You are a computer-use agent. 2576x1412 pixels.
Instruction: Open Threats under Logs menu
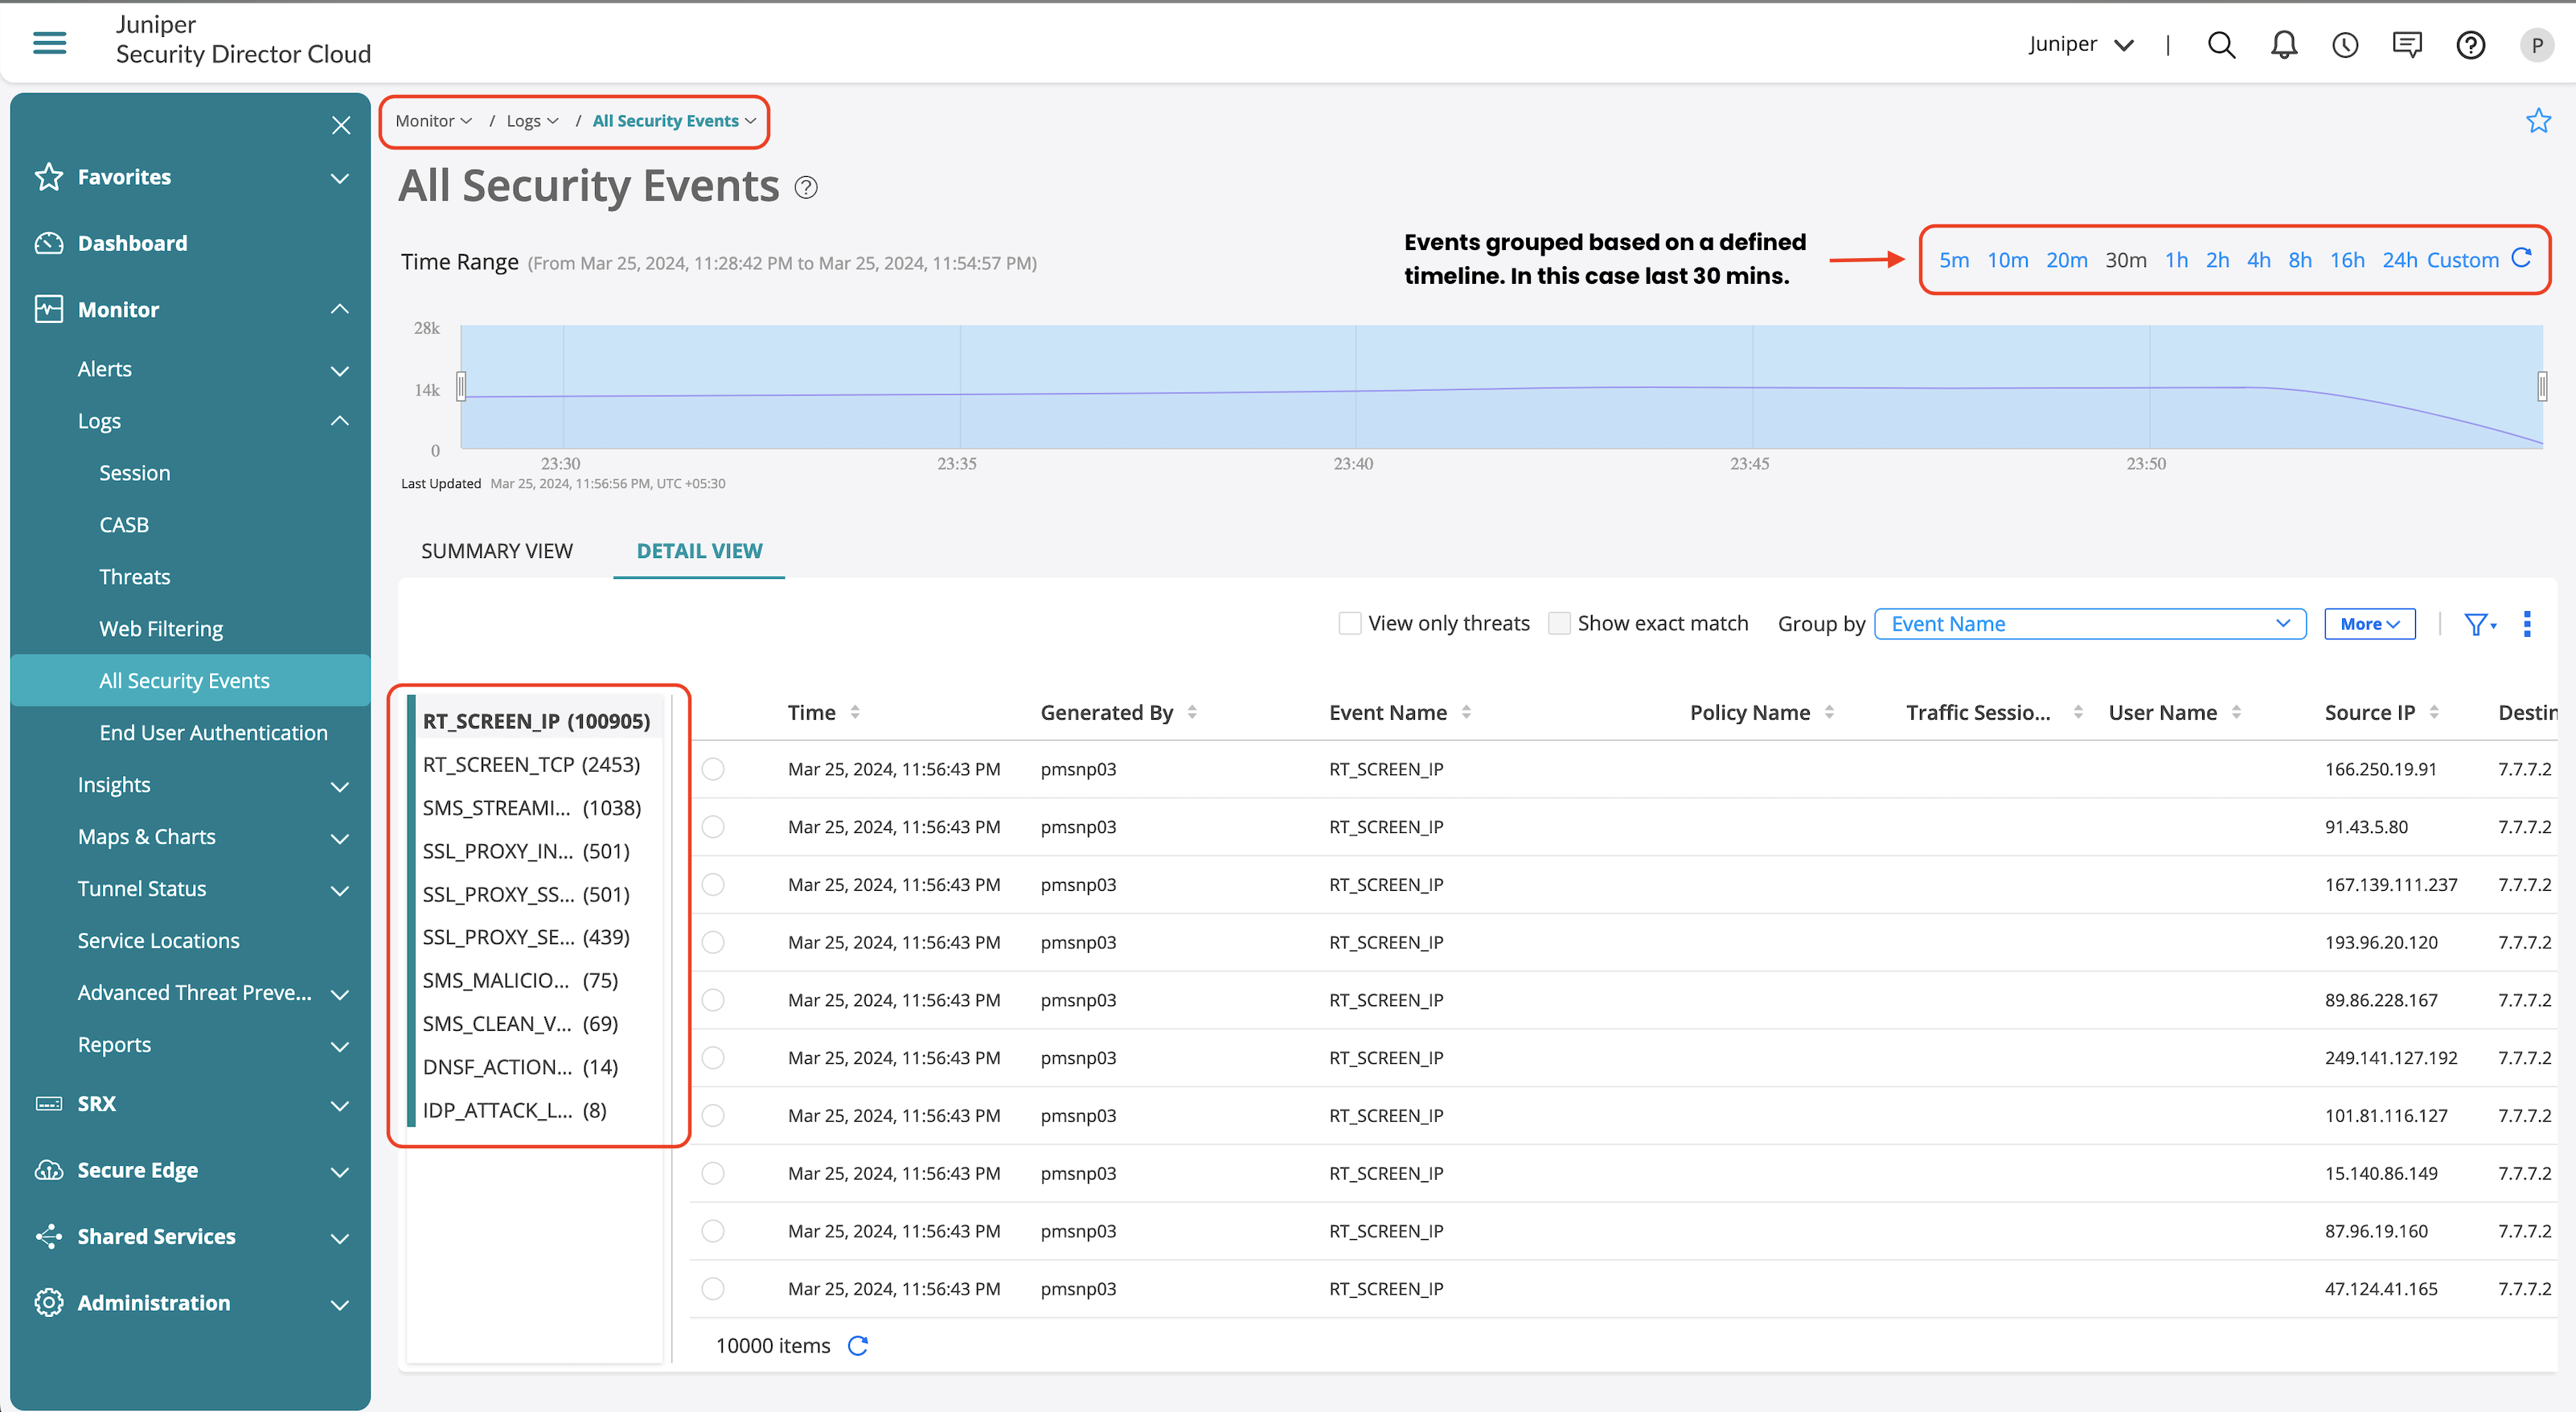[135, 577]
